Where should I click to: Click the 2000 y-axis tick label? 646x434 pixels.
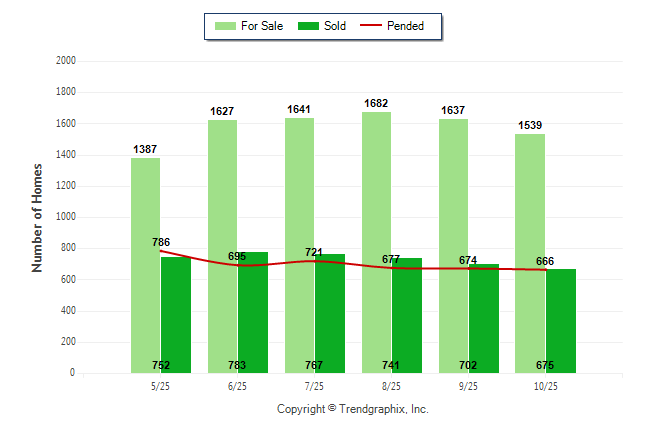[66, 61]
